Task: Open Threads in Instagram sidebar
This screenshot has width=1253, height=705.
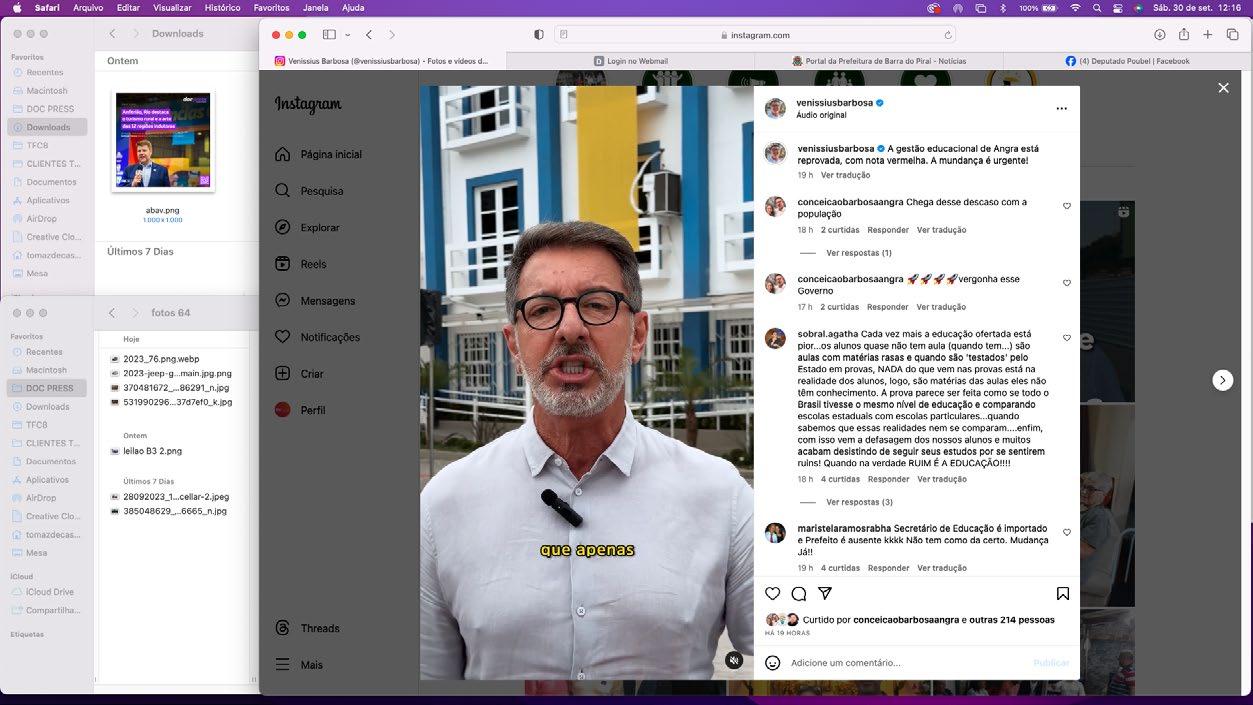Action: 307,629
